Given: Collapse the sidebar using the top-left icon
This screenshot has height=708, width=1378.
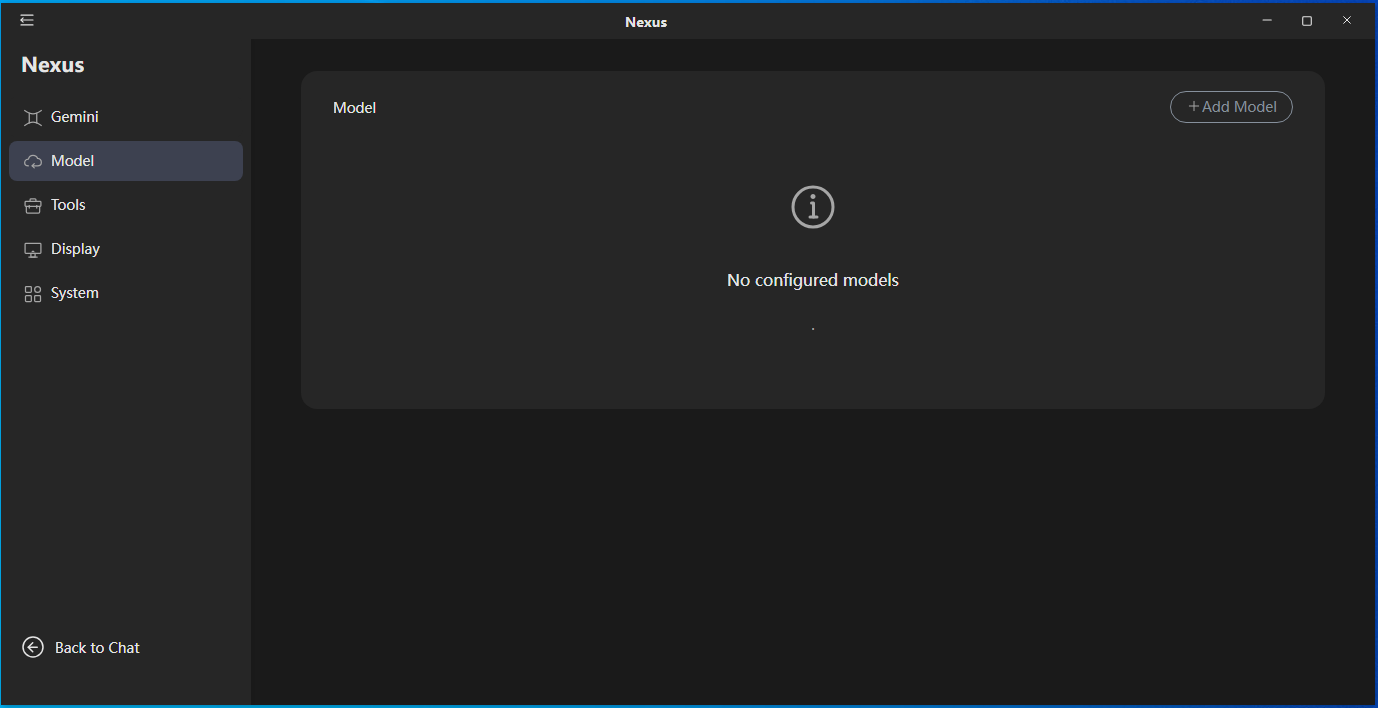Looking at the screenshot, I should tap(26, 19).
